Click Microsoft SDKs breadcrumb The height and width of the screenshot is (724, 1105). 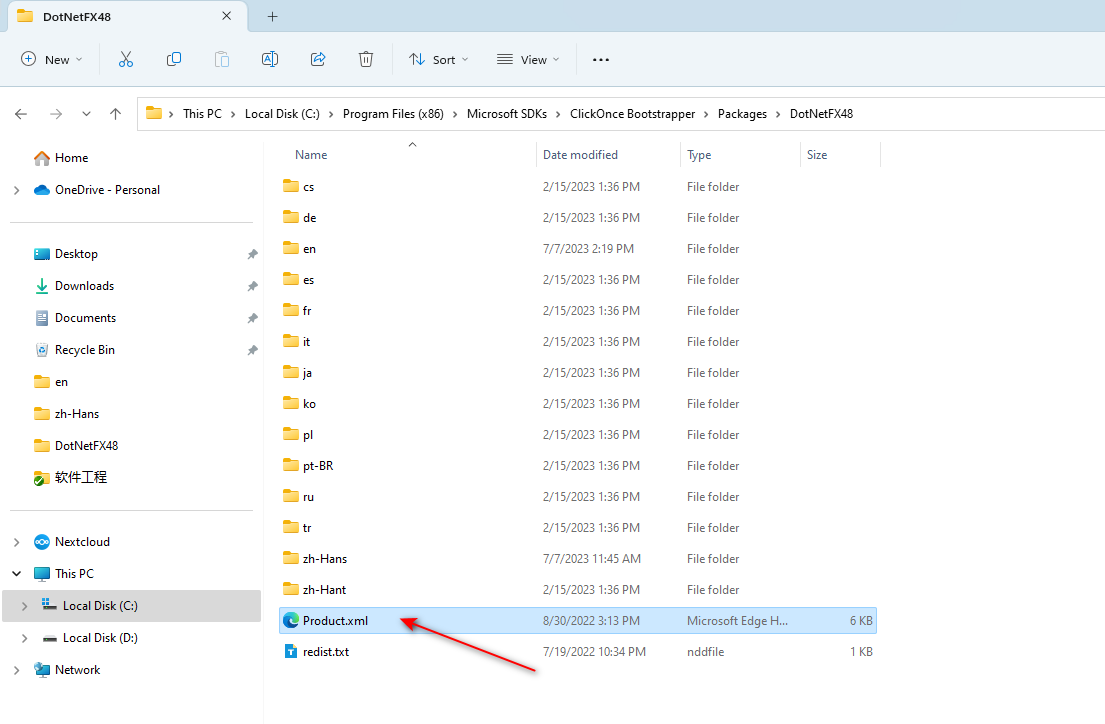tap(507, 113)
